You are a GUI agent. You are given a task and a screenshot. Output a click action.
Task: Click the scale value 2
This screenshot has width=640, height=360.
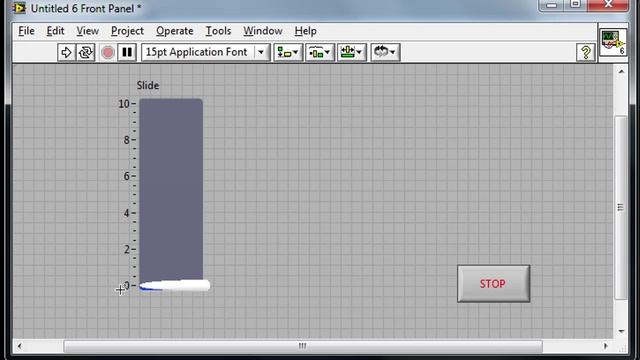click(127, 249)
